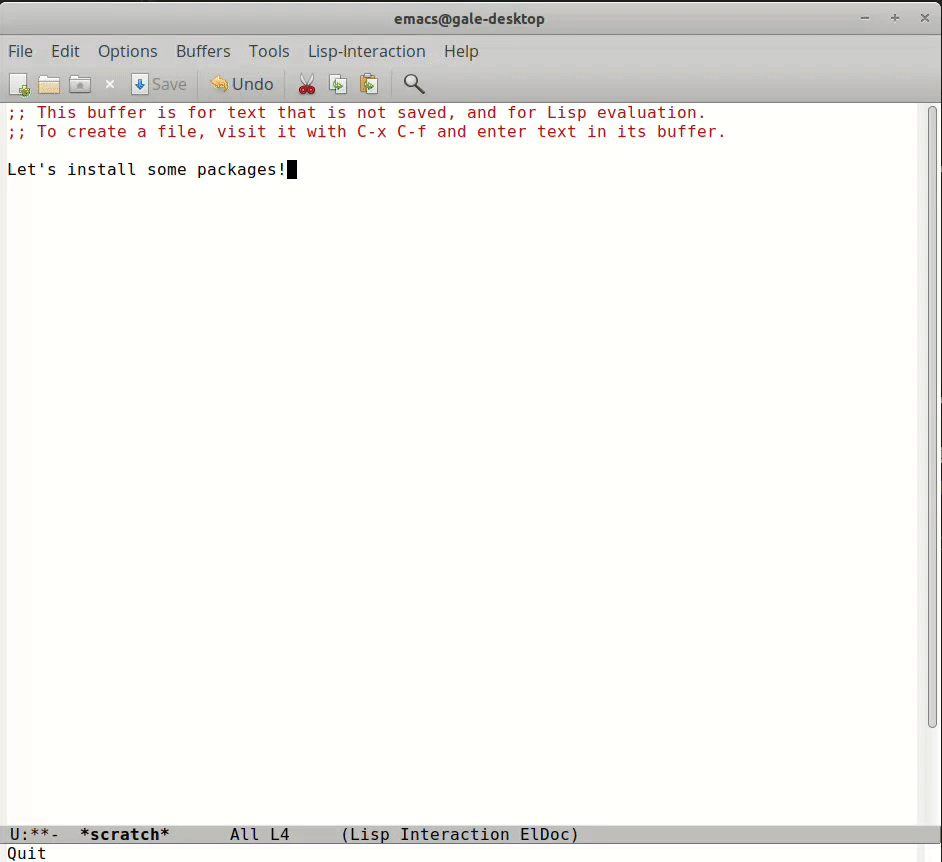
Task: Open the Lisp-Interaction menu
Action: (x=366, y=51)
